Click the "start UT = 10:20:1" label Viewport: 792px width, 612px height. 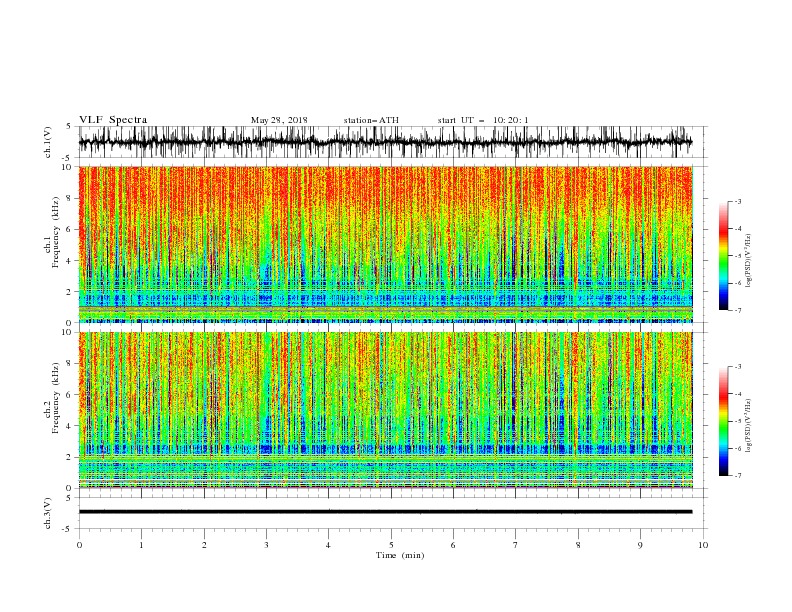click(x=482, y=120)
